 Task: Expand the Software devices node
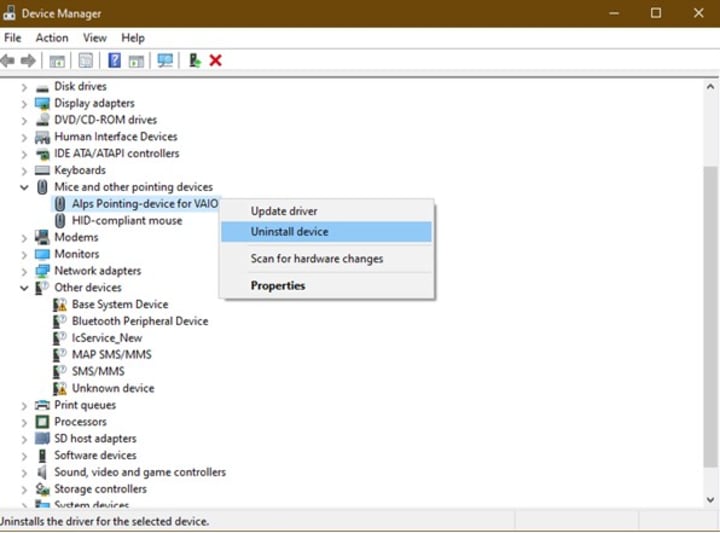(24, 455)
